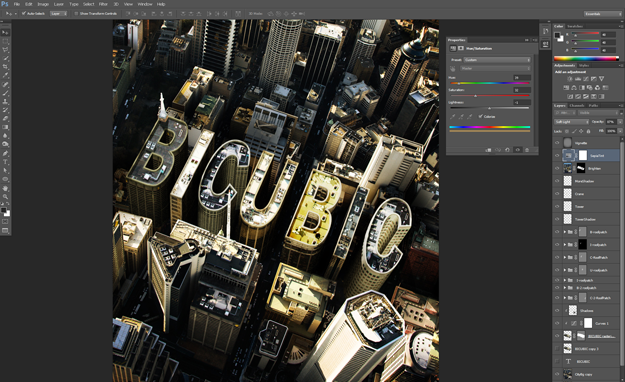
Task: Delete adjustment via Properties trash icon
Action: (x=527, y=150)
